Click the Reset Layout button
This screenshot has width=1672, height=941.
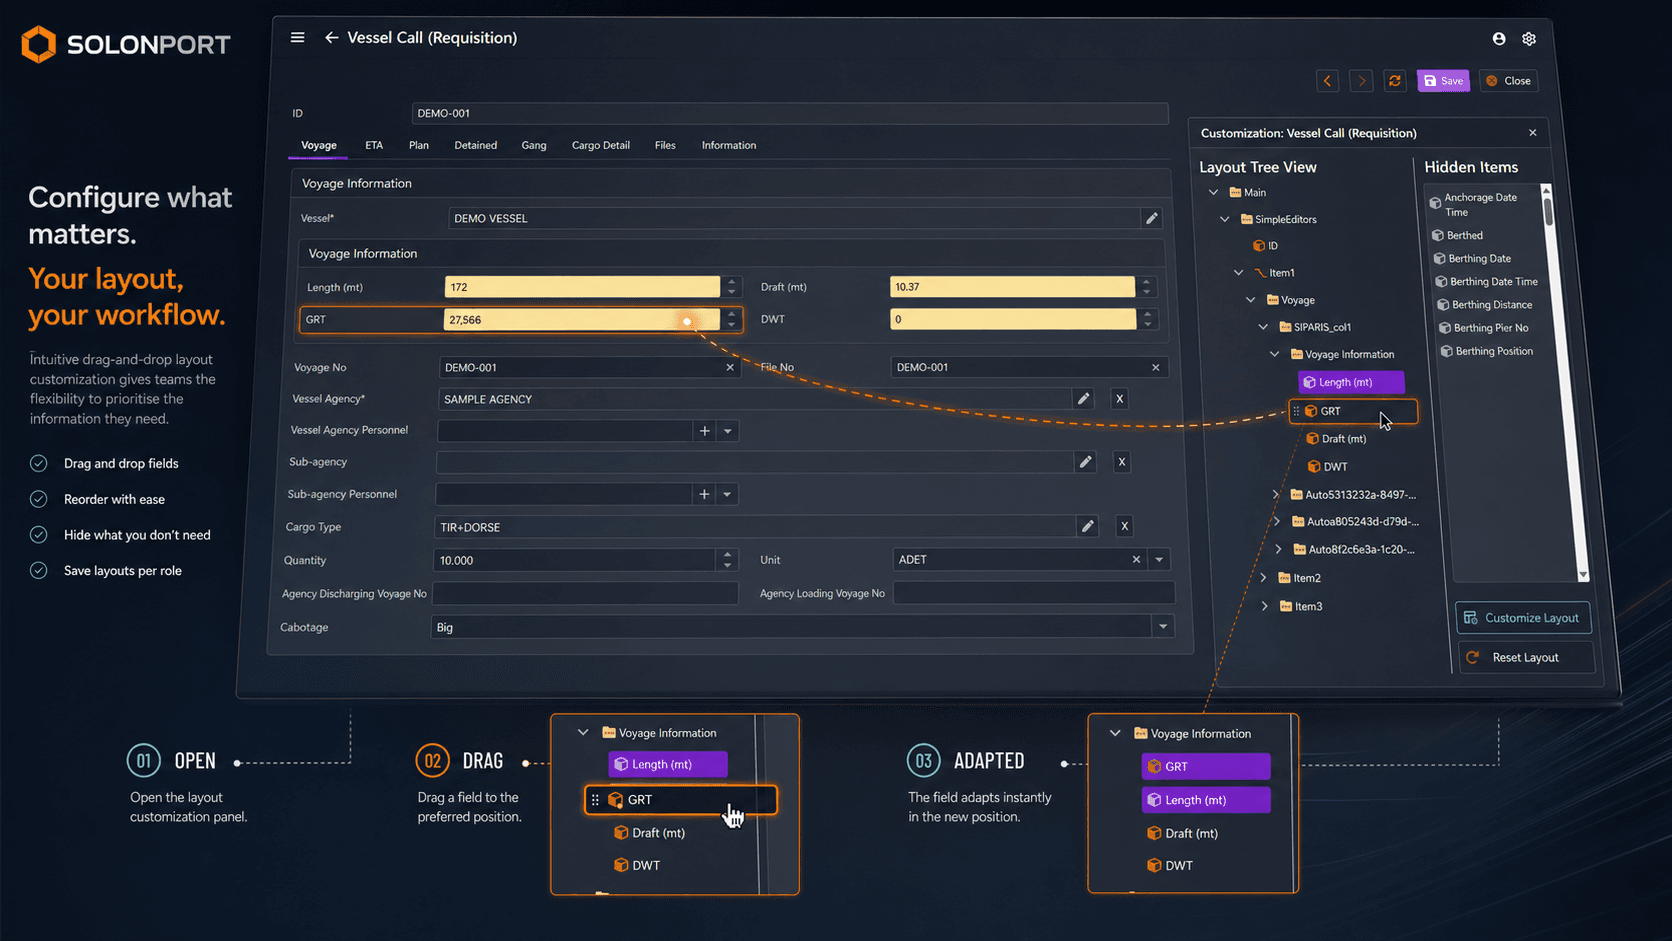click(x=1525, y=657)
